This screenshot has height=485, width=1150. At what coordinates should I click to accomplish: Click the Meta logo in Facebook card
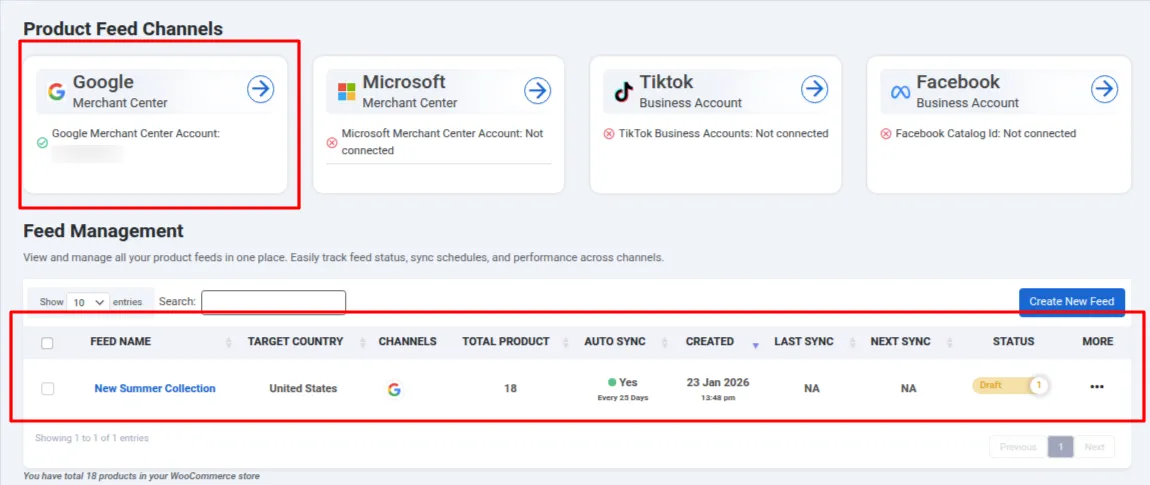click(x=900, y=92)
